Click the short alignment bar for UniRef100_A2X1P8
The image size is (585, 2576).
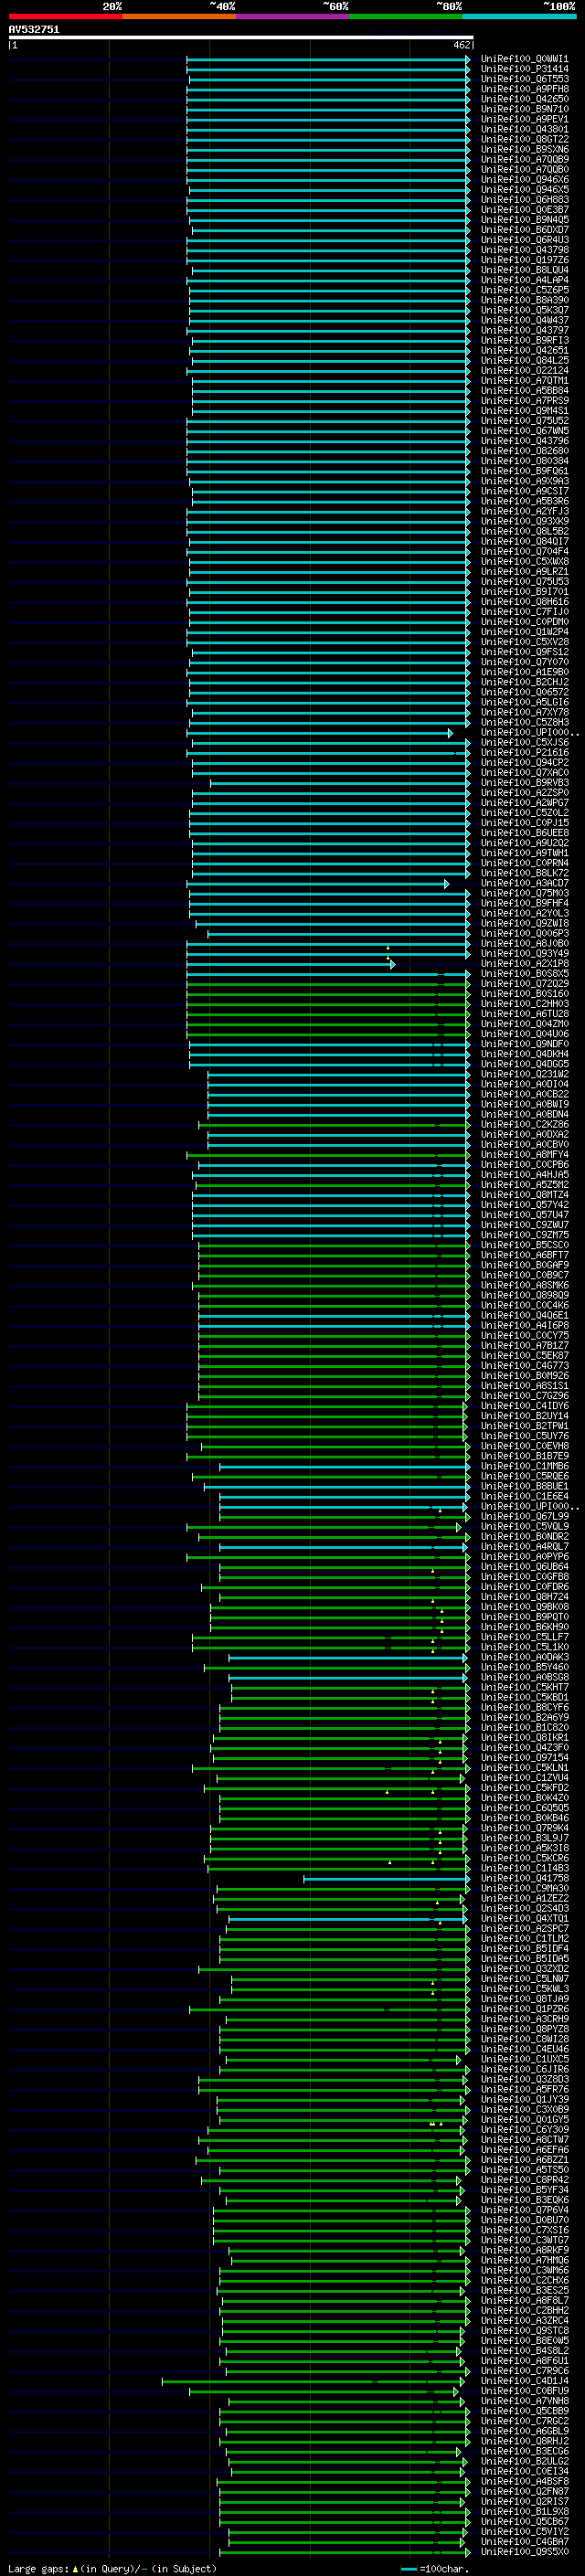point(291,964)
